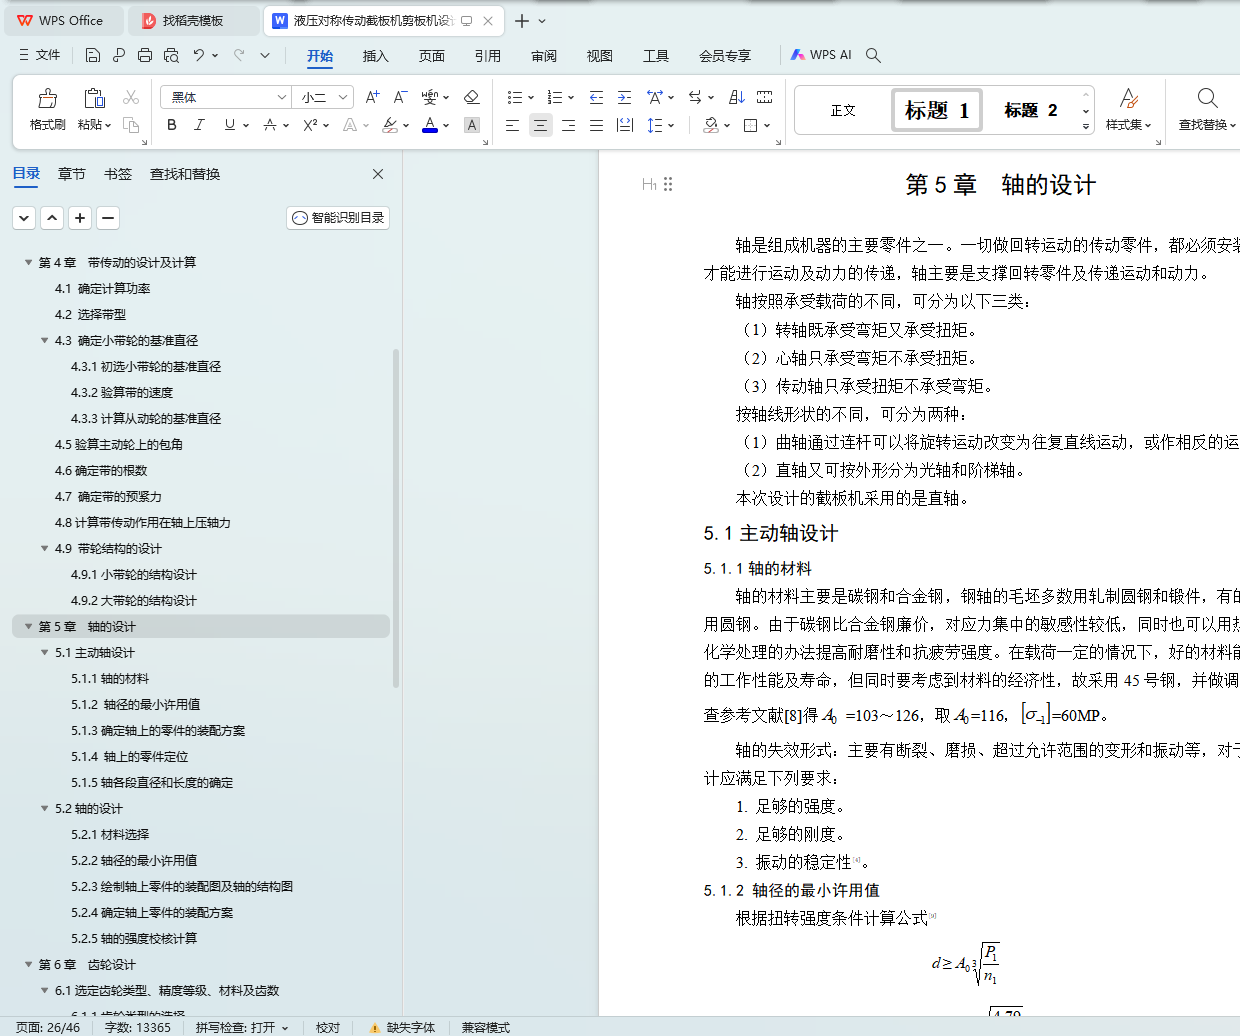Screen dimensions: 1240x1036
Task: Click the text phonetic guide (變) icon
Action: 430,97
